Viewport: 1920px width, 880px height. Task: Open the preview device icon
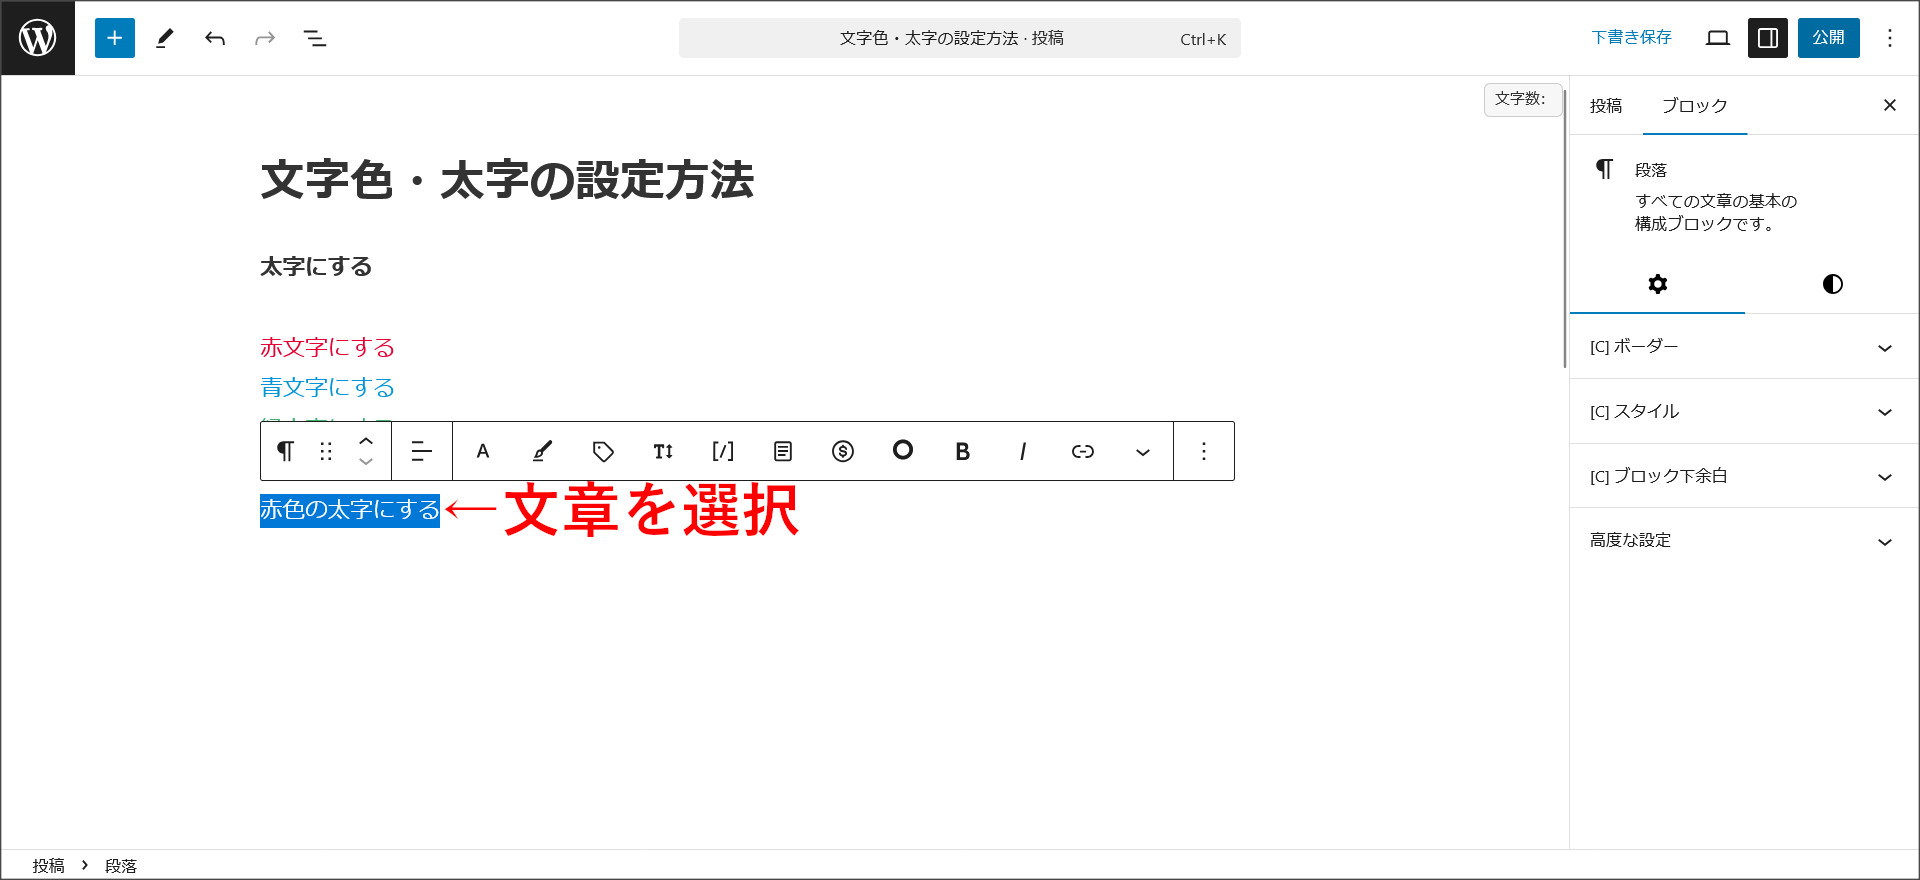[1718, 38]
